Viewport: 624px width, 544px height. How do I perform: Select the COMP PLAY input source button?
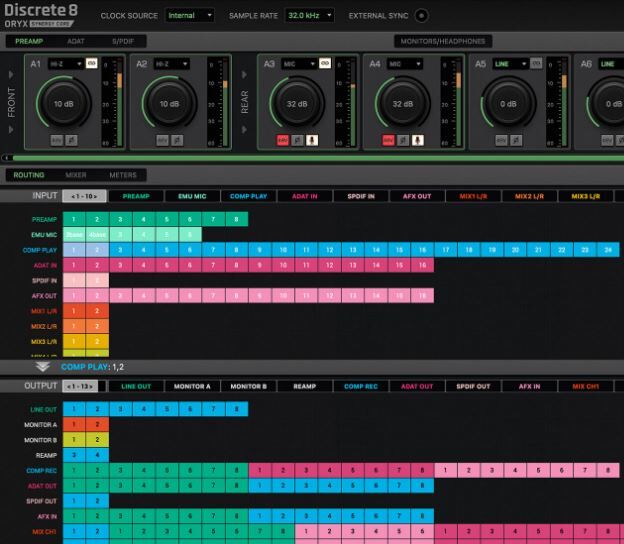click(248, 196)
